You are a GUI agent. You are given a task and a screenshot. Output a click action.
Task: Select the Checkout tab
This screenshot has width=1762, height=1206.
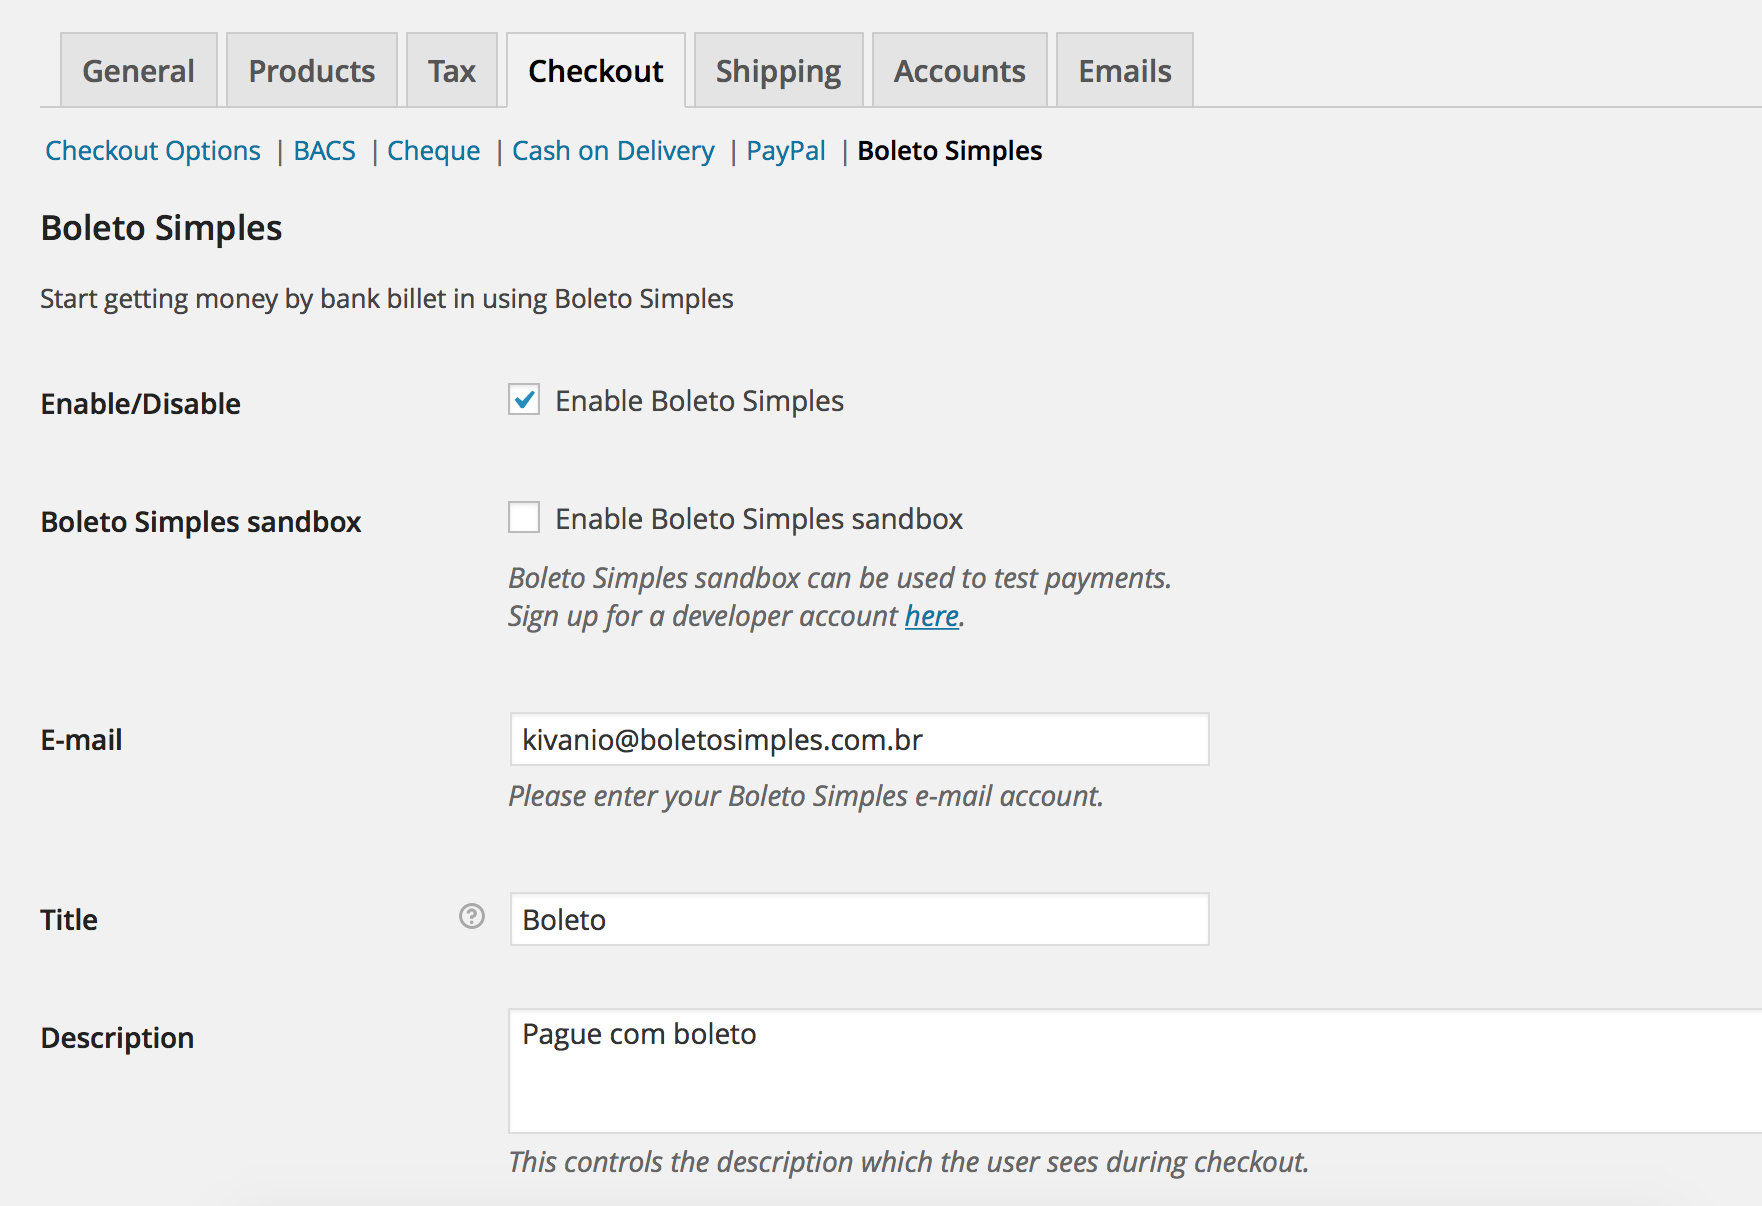point(596,70)
